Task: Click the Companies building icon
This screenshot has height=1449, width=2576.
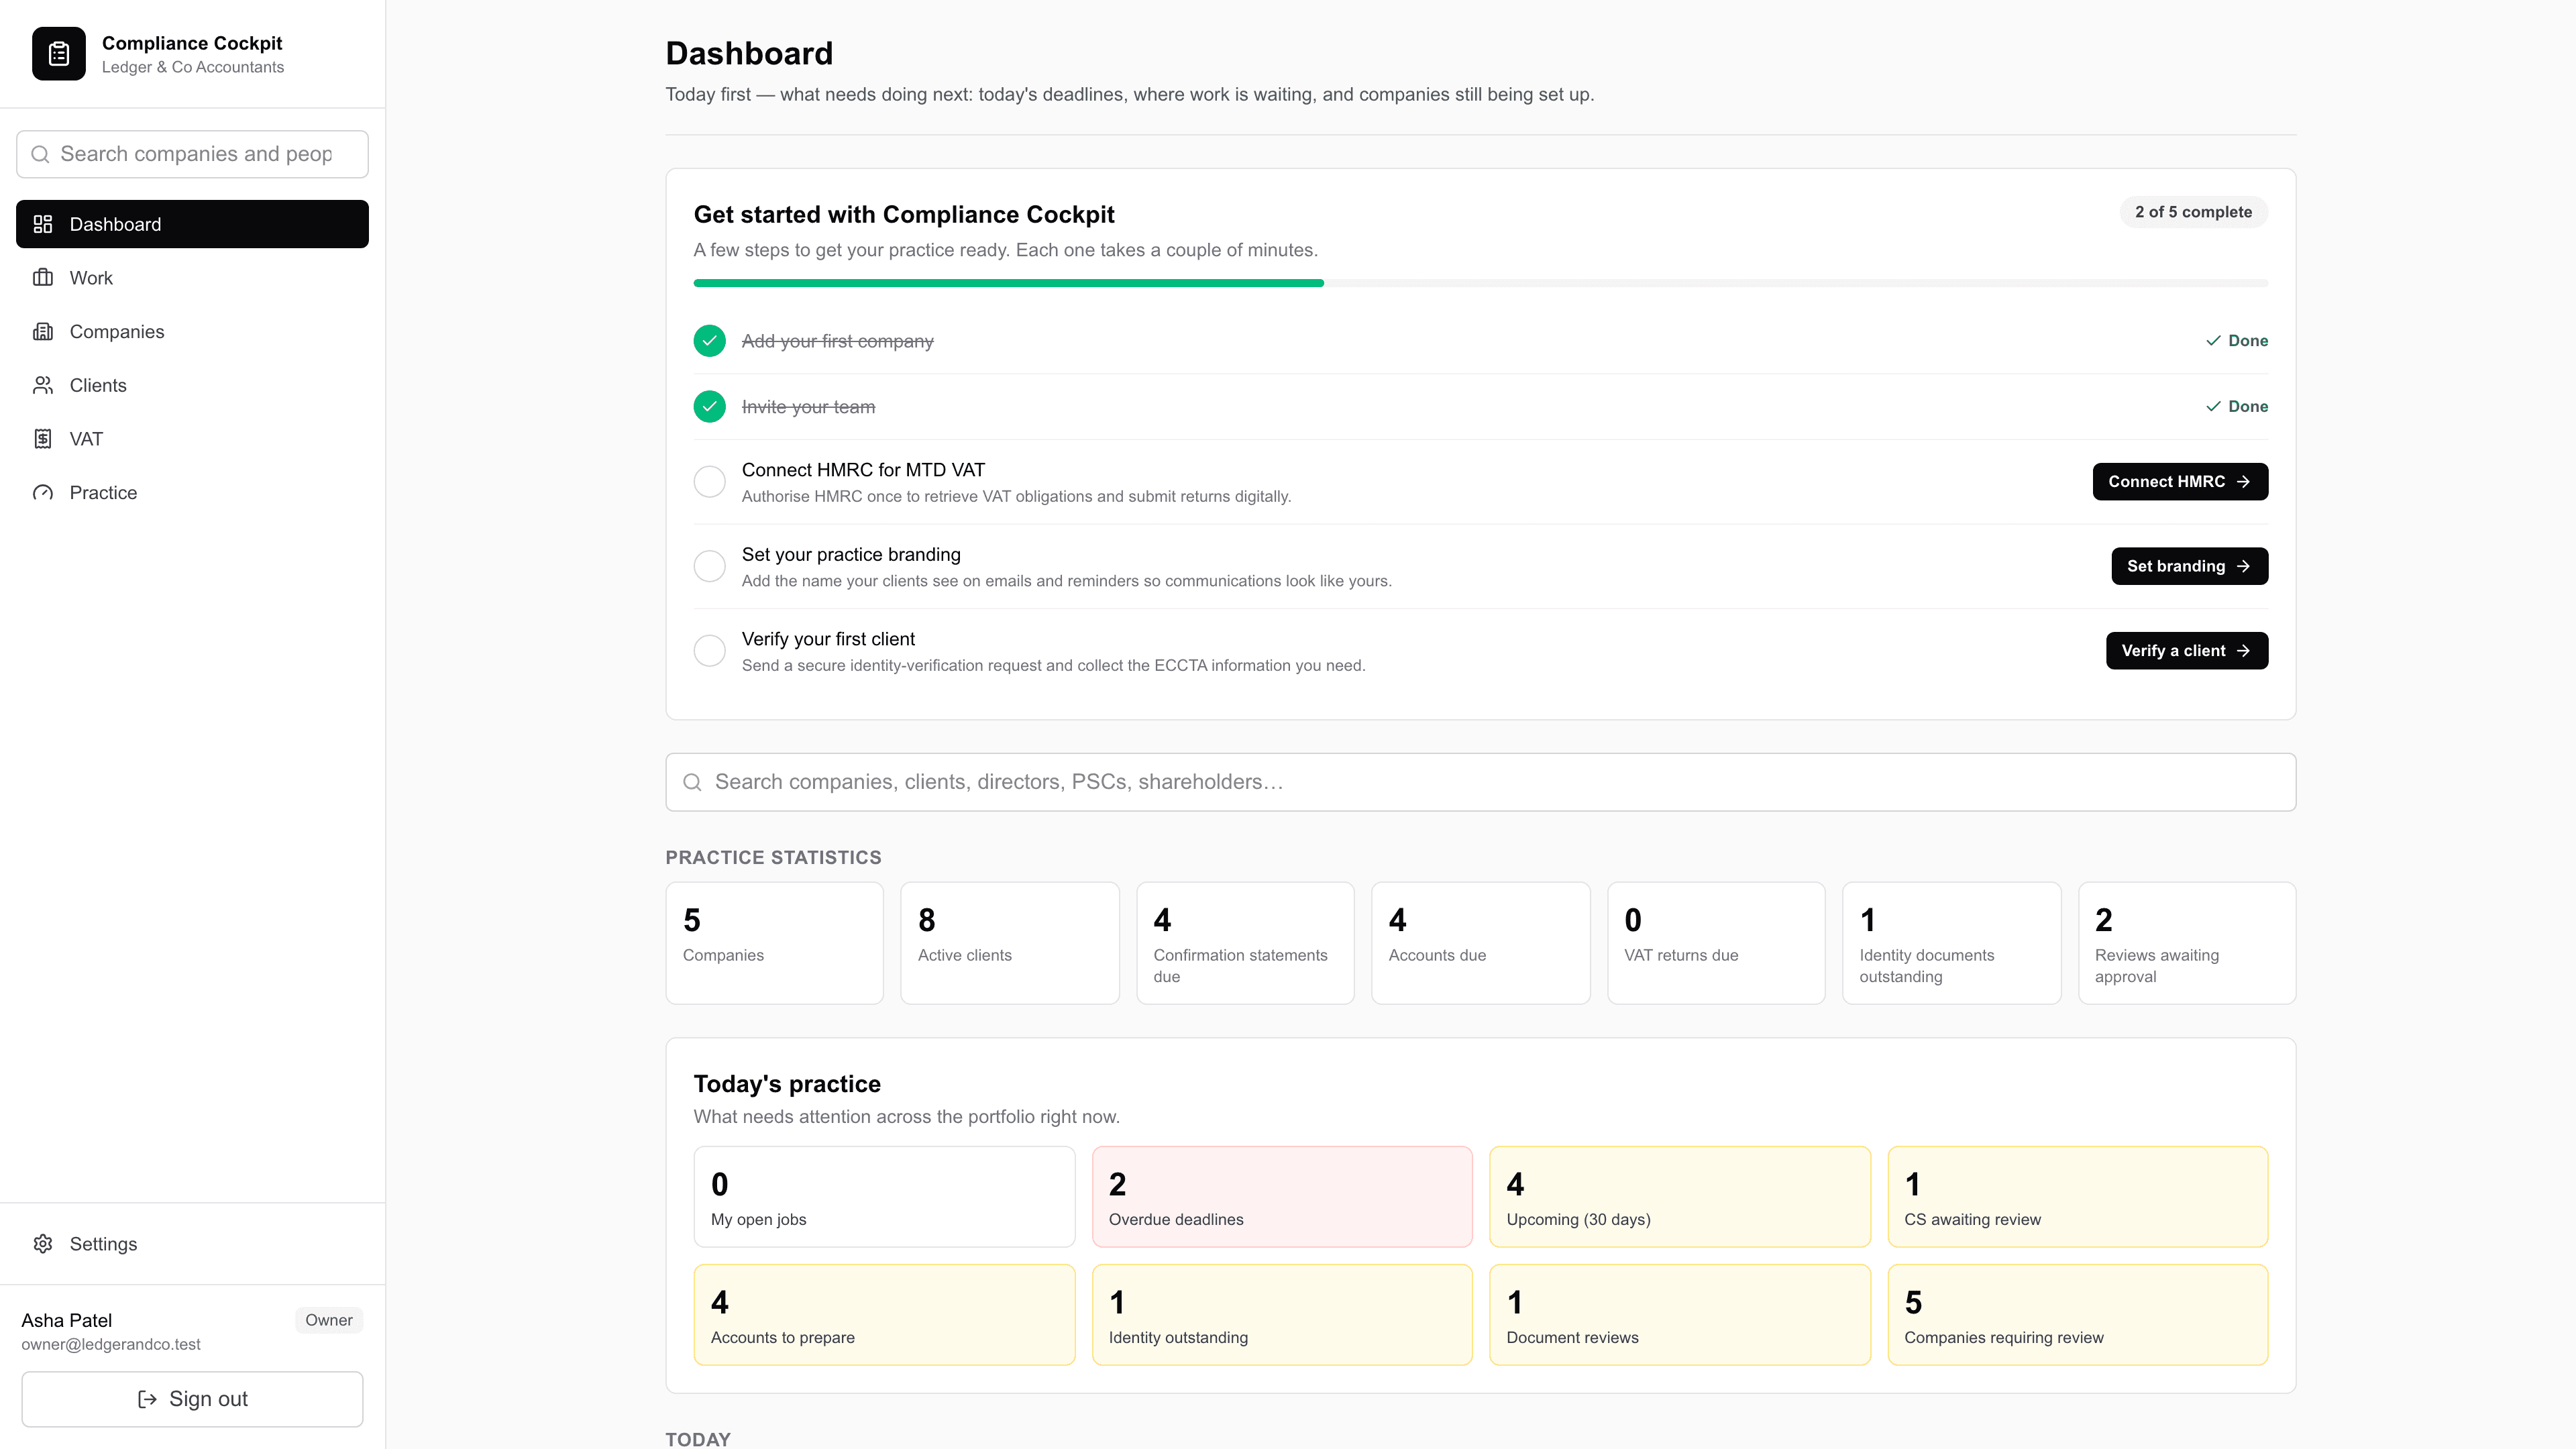Action: pyautogui.click(x=43, y=332)
